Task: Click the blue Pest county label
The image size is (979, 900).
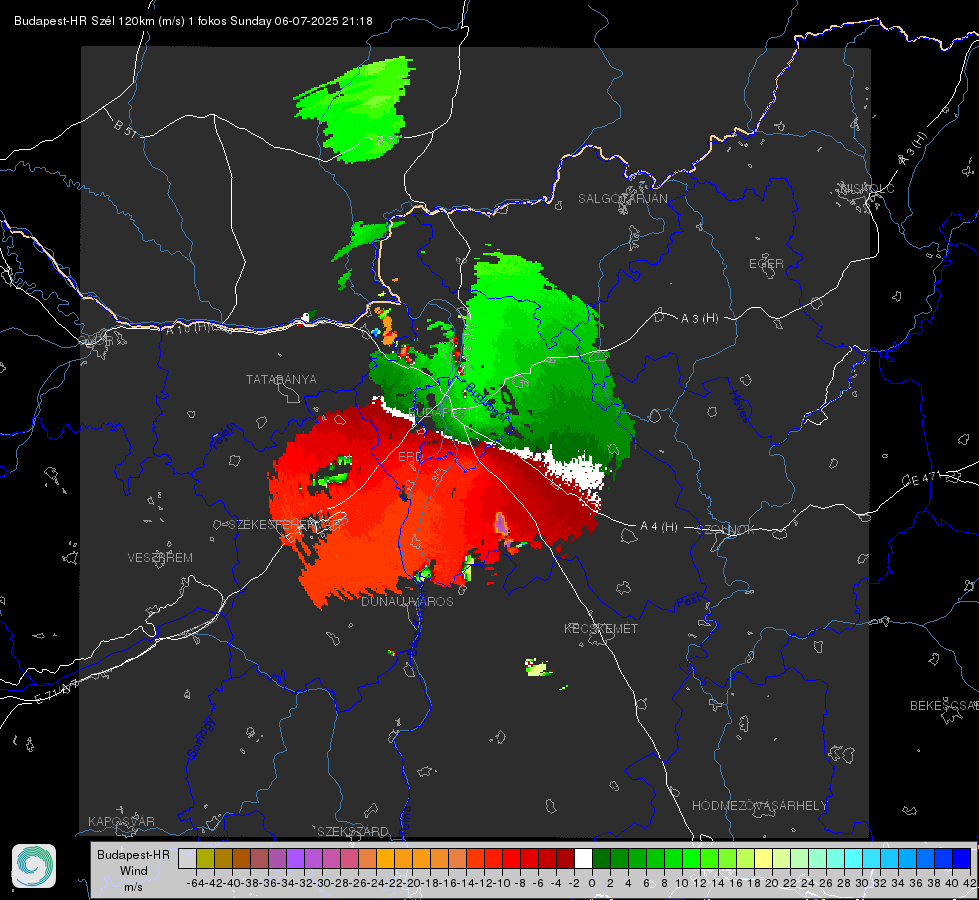Action: (690, 601)
